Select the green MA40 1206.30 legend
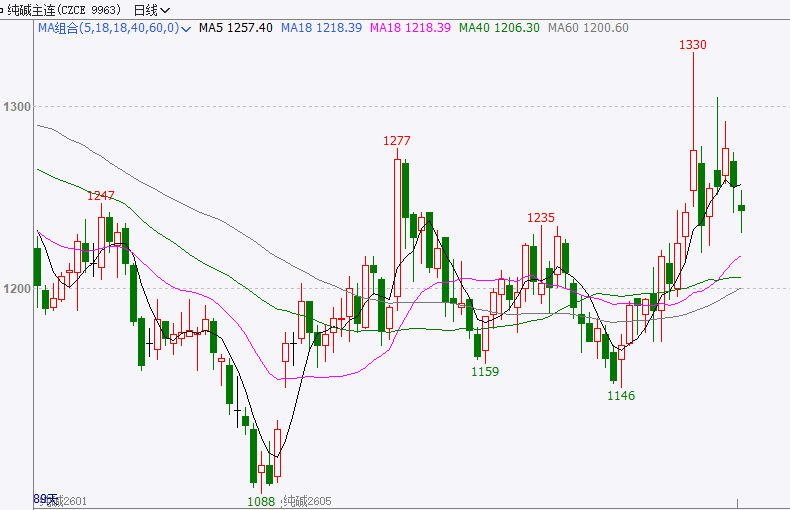 (498, 28)
